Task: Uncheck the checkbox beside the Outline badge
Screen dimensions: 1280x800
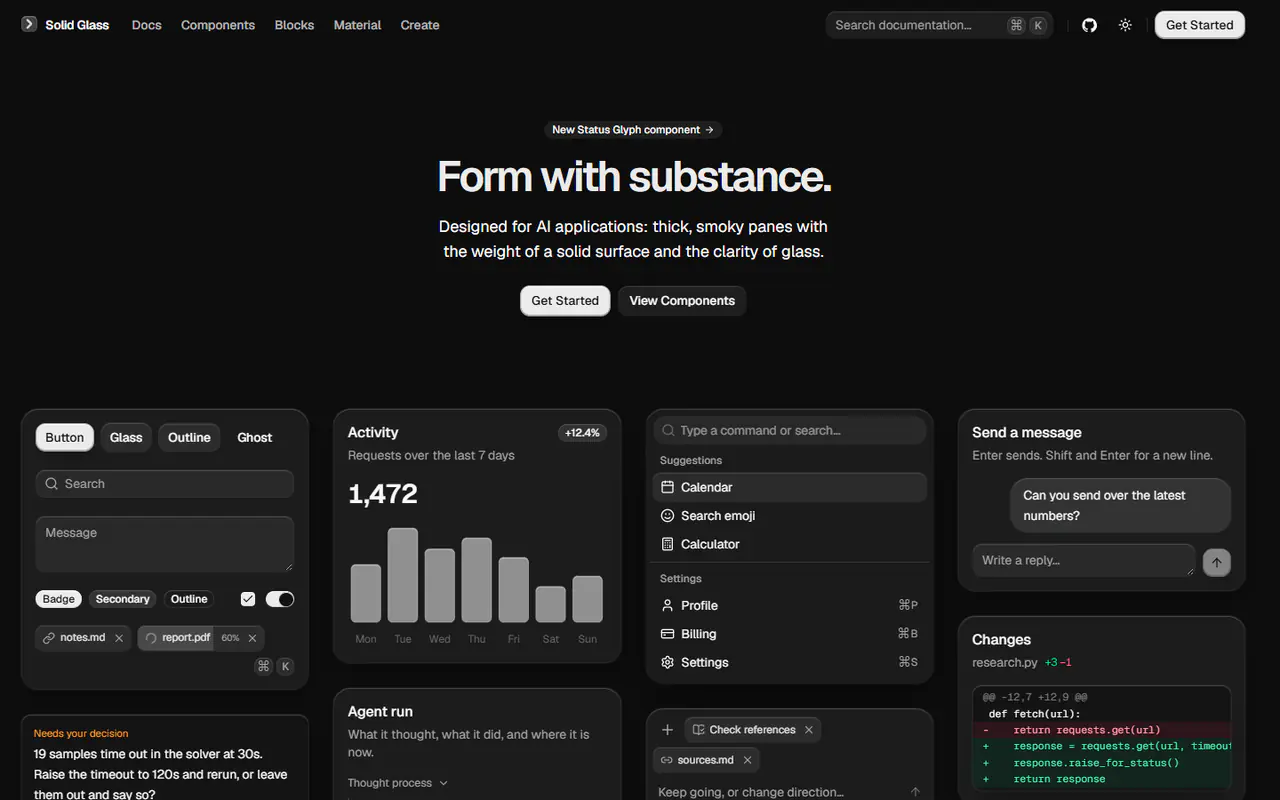Action: coord(248,599)
